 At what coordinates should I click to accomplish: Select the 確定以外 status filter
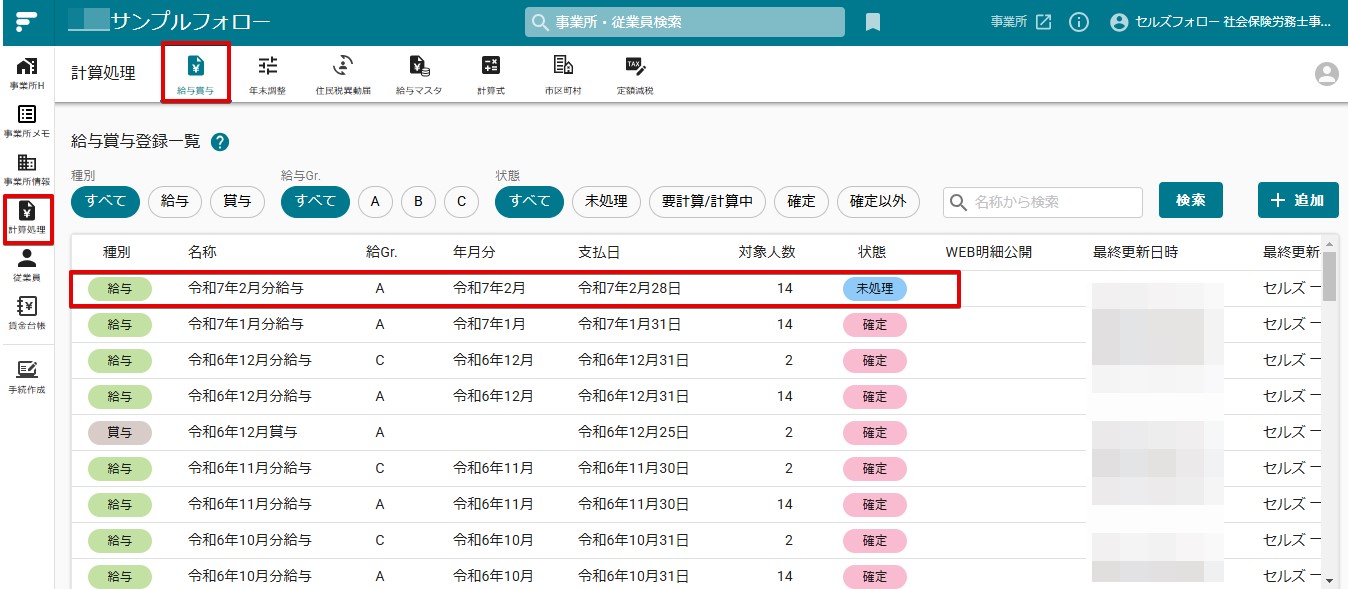pos(878,201)
